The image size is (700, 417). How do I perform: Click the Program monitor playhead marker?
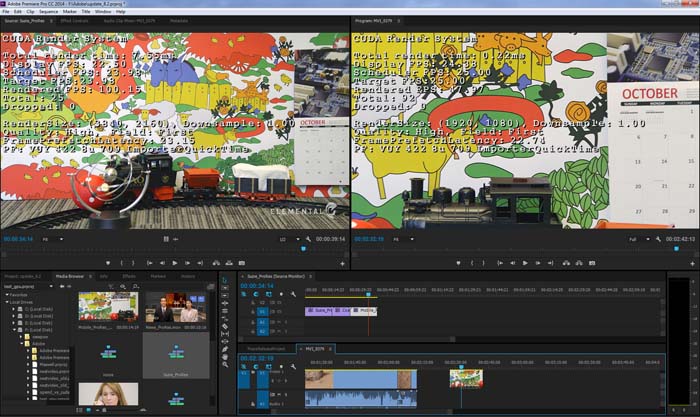point(676,249)
